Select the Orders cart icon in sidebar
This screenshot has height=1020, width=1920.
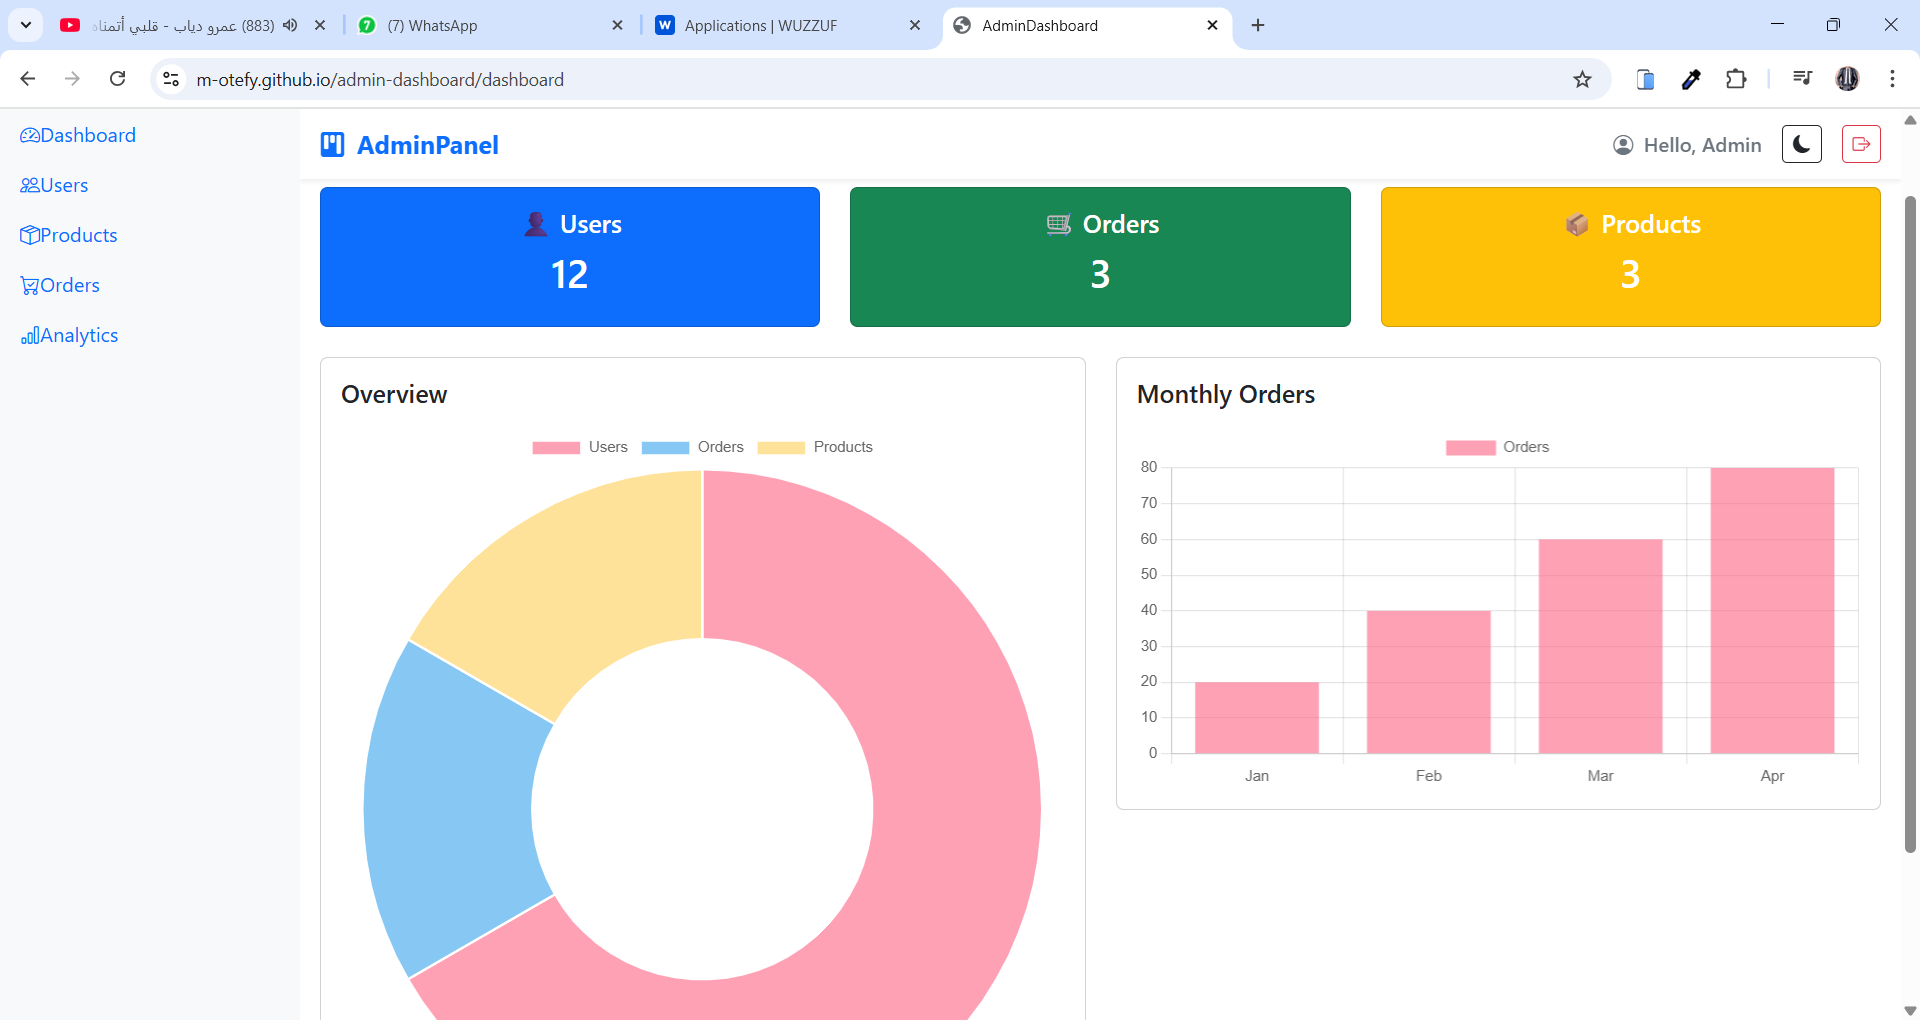(x=31, y=285)
